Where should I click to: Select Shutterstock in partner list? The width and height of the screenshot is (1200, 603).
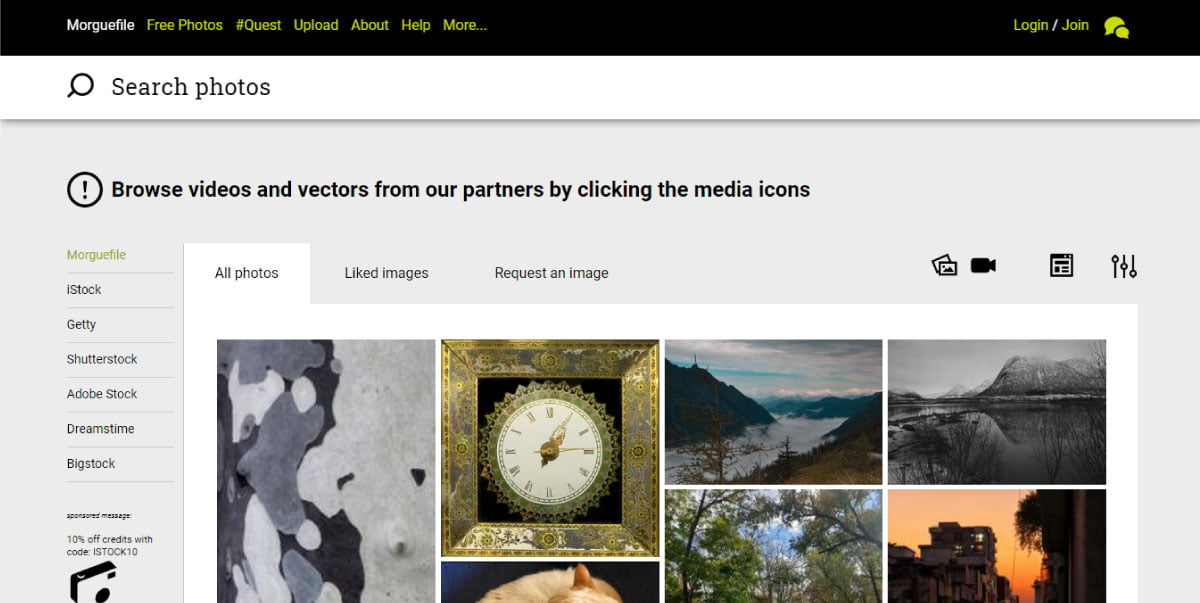click(102, 359)
